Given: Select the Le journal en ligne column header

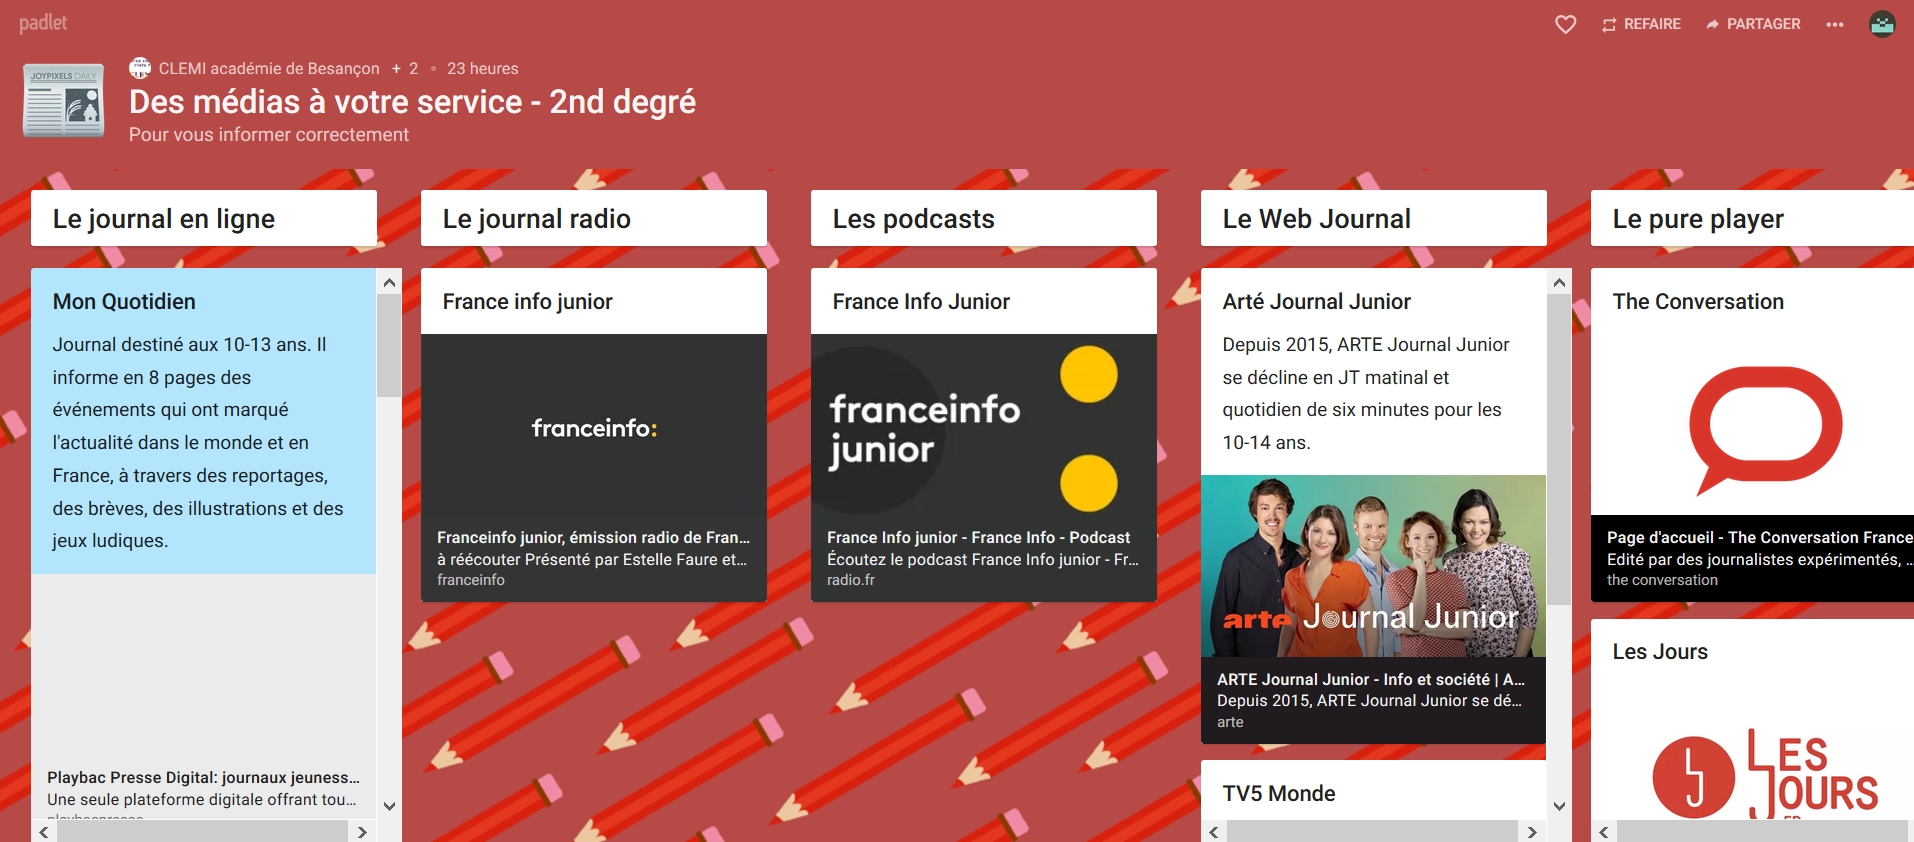Looking at the screenshot, I should pyautogui.click(x=204, y=218).
